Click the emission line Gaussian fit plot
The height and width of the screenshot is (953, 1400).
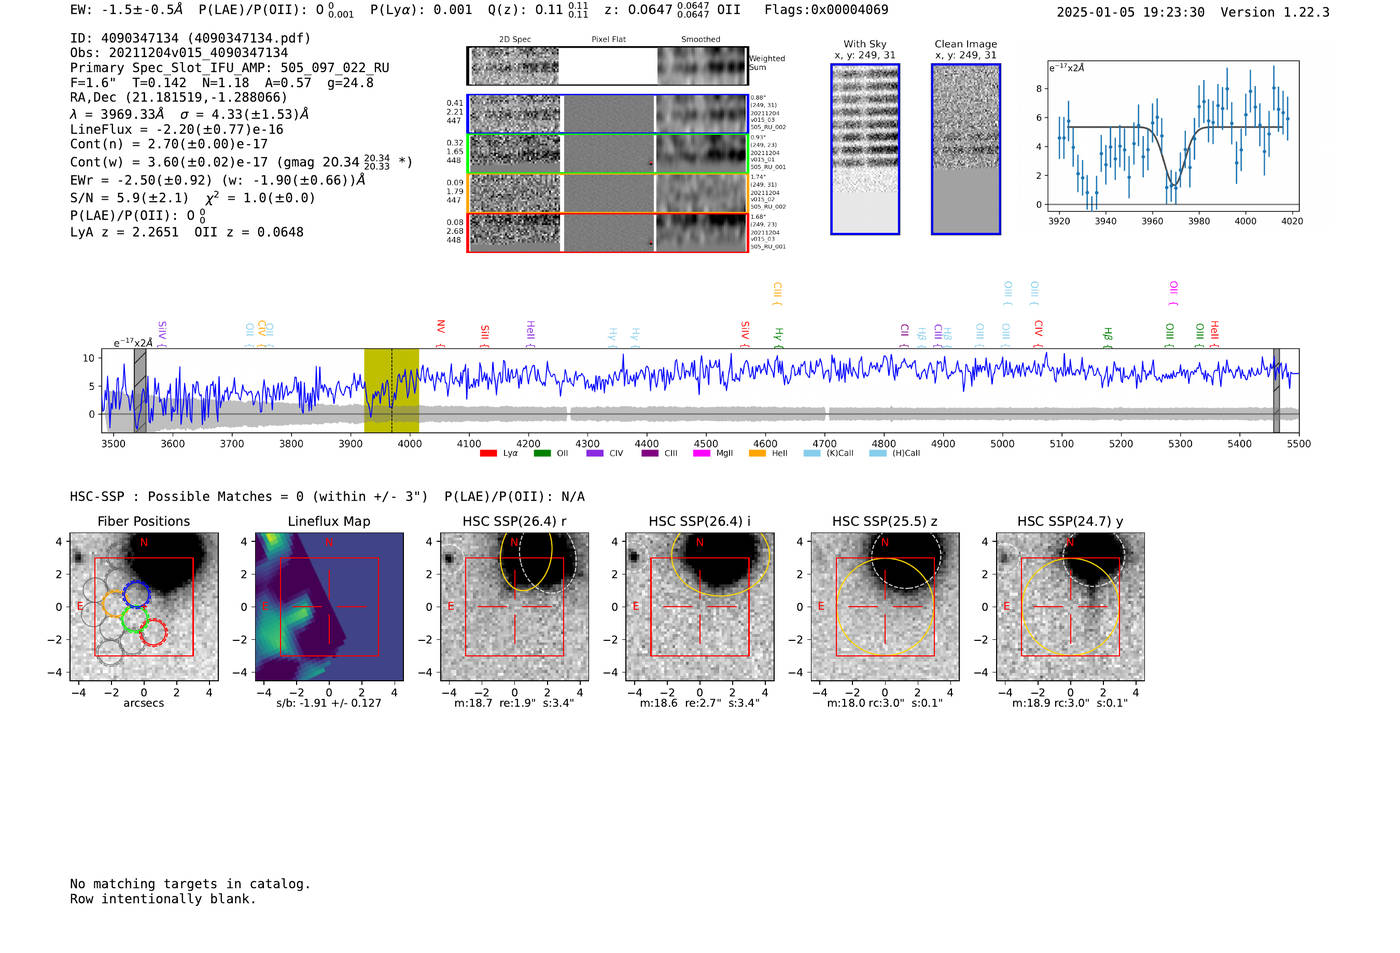coord(1172,136)
